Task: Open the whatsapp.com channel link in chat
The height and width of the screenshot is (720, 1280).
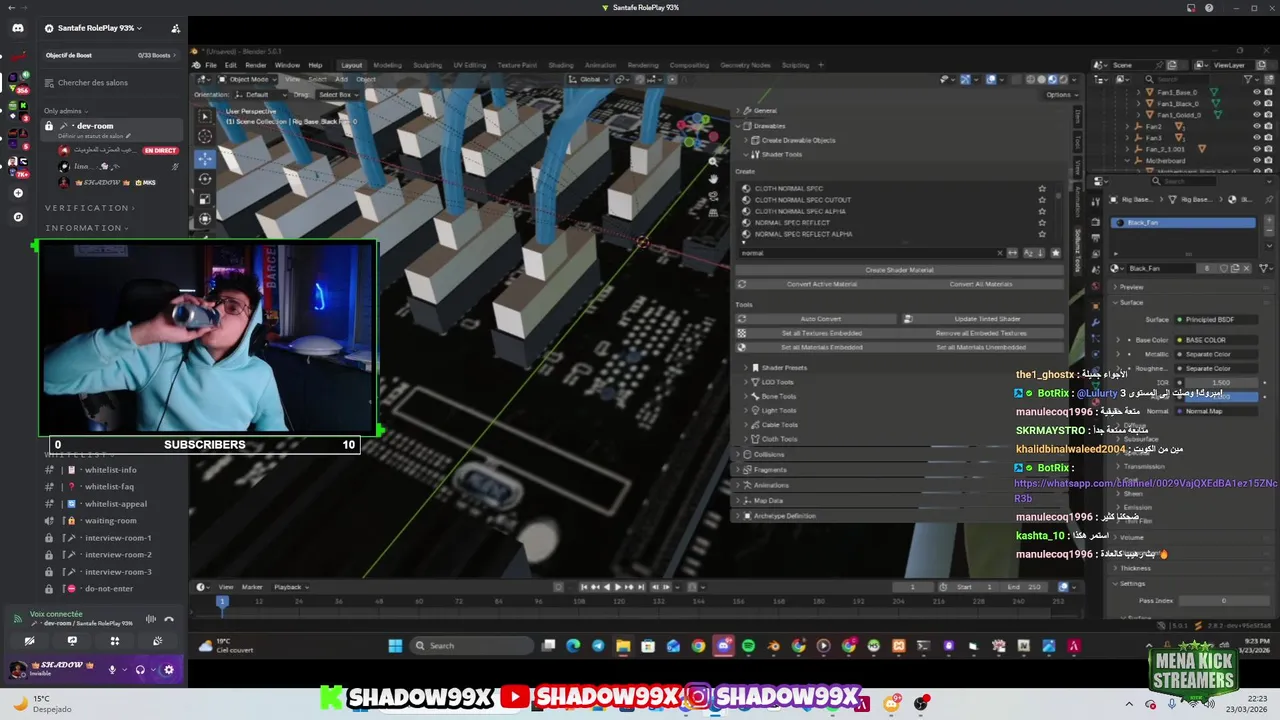Action: pyautogui.click(x=1146, y=490)
